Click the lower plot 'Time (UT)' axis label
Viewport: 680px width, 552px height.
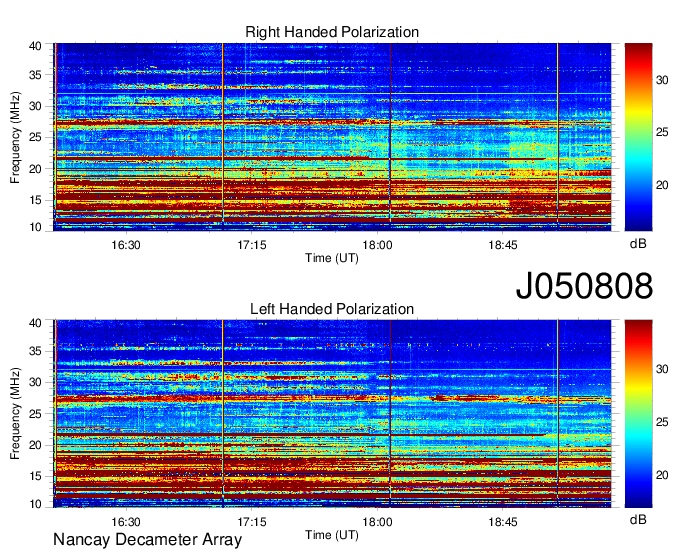tap(332, 535)
